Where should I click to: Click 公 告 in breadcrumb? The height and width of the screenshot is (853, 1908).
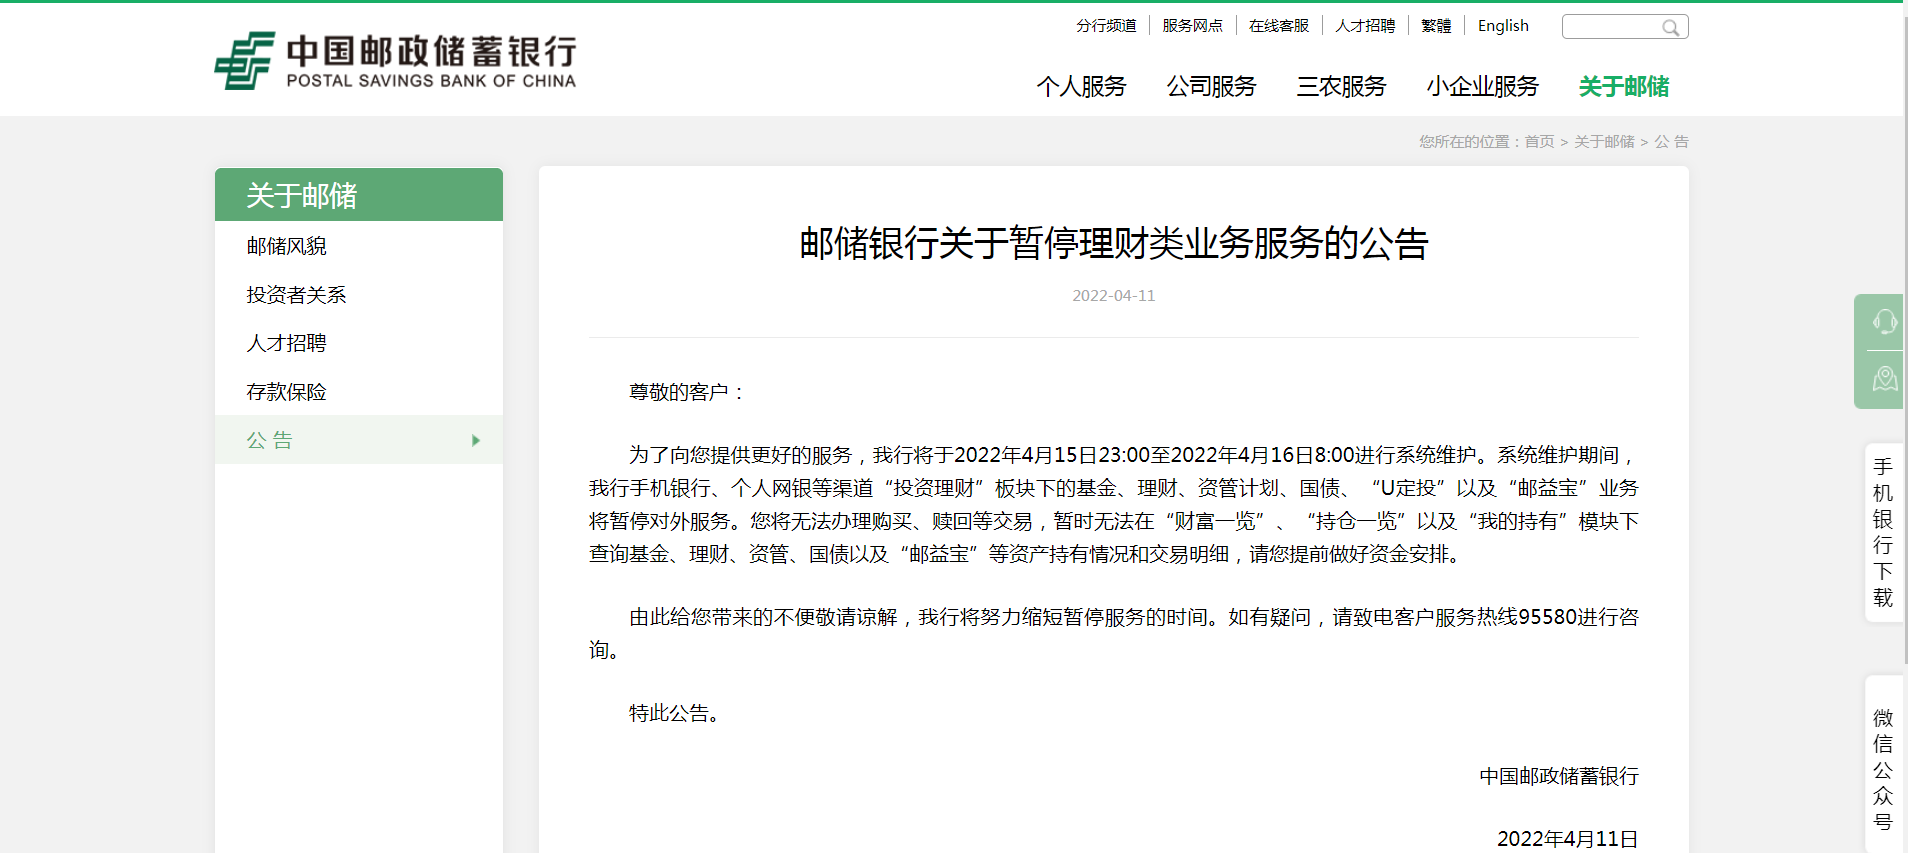click(x=1671, y=142)
